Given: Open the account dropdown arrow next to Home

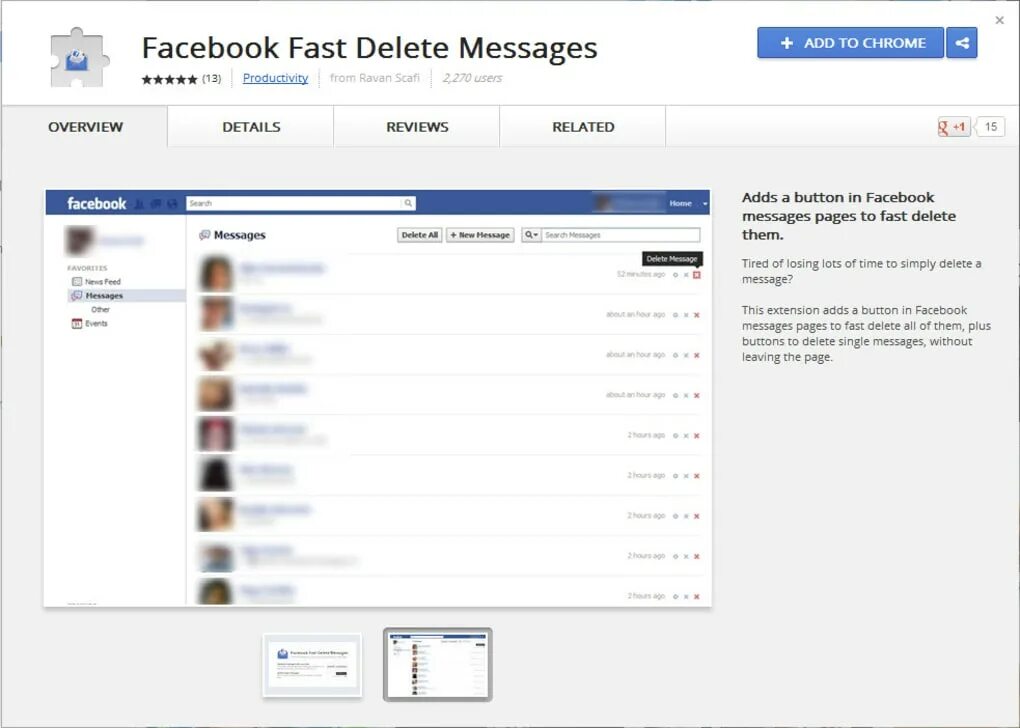Looking at the screenshot, I should (705, 204).
